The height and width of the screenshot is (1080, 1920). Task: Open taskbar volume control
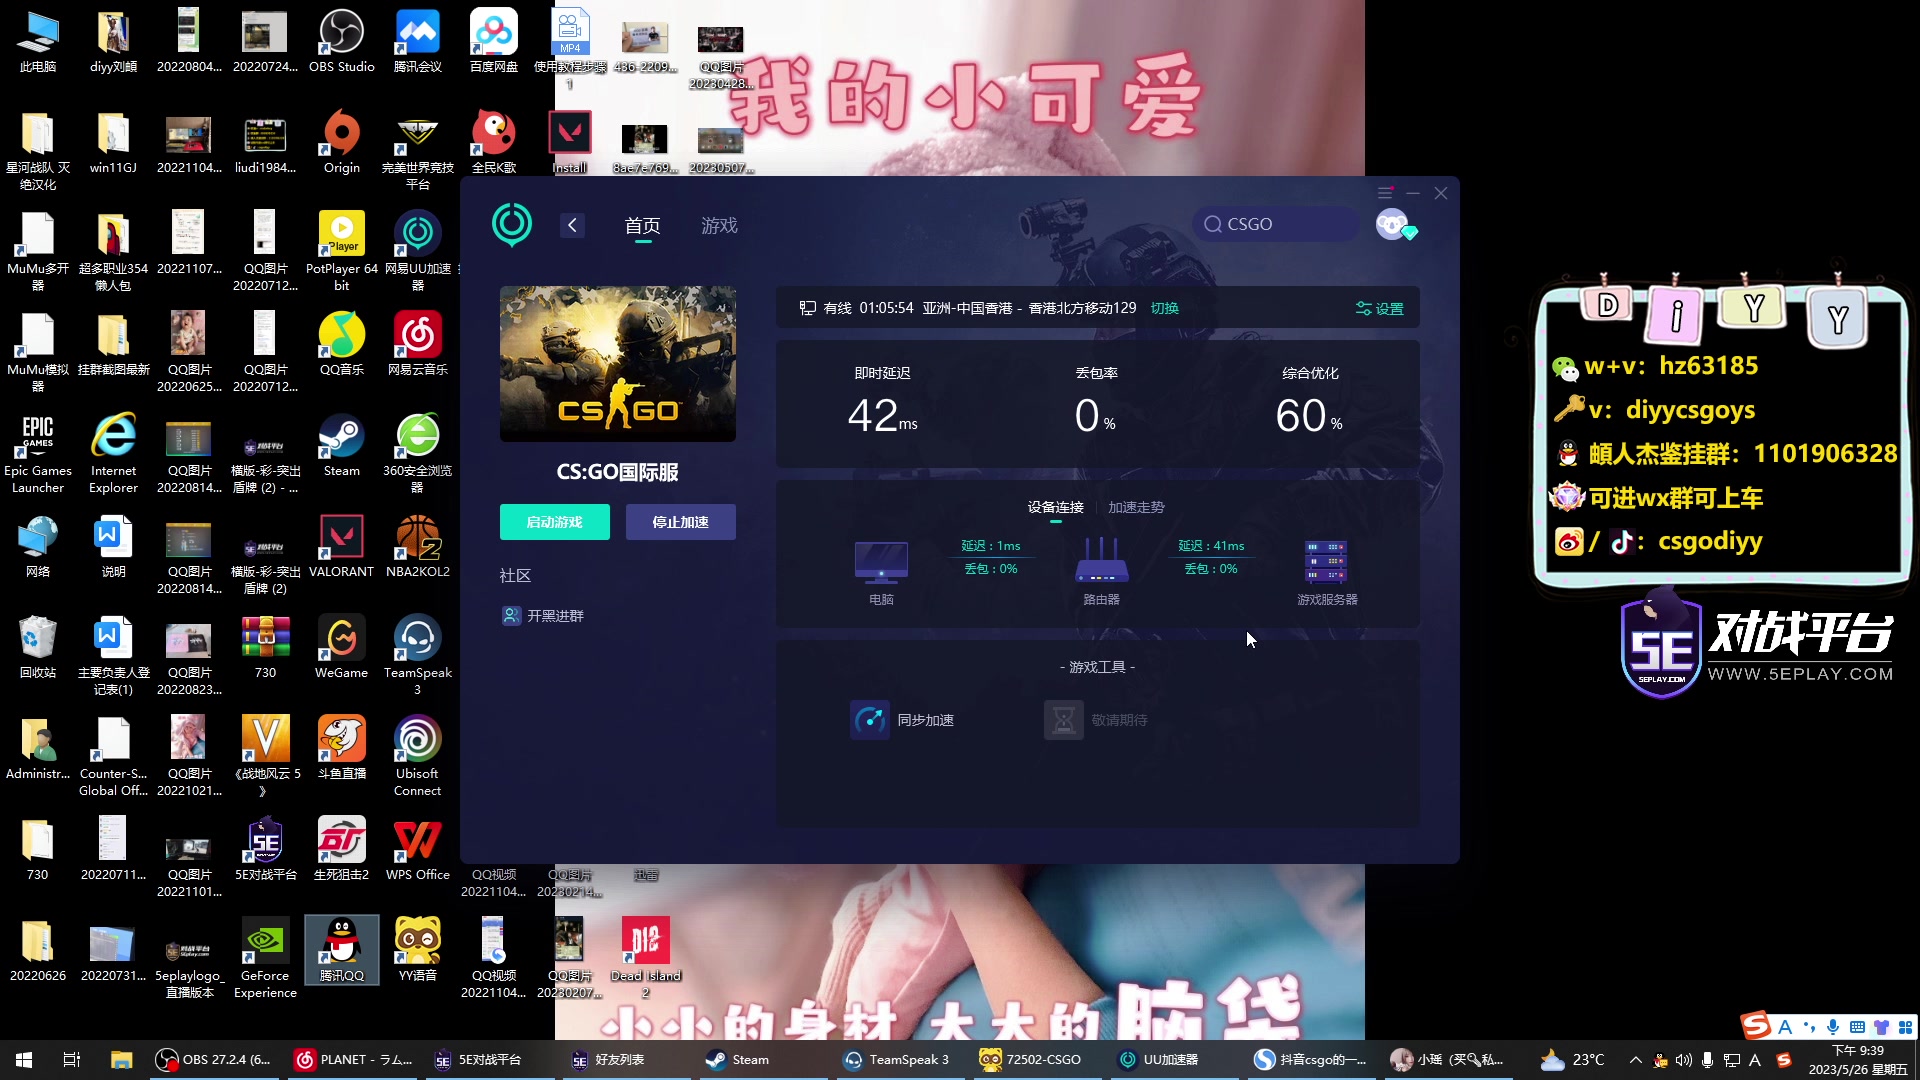pos(1683,1060)
